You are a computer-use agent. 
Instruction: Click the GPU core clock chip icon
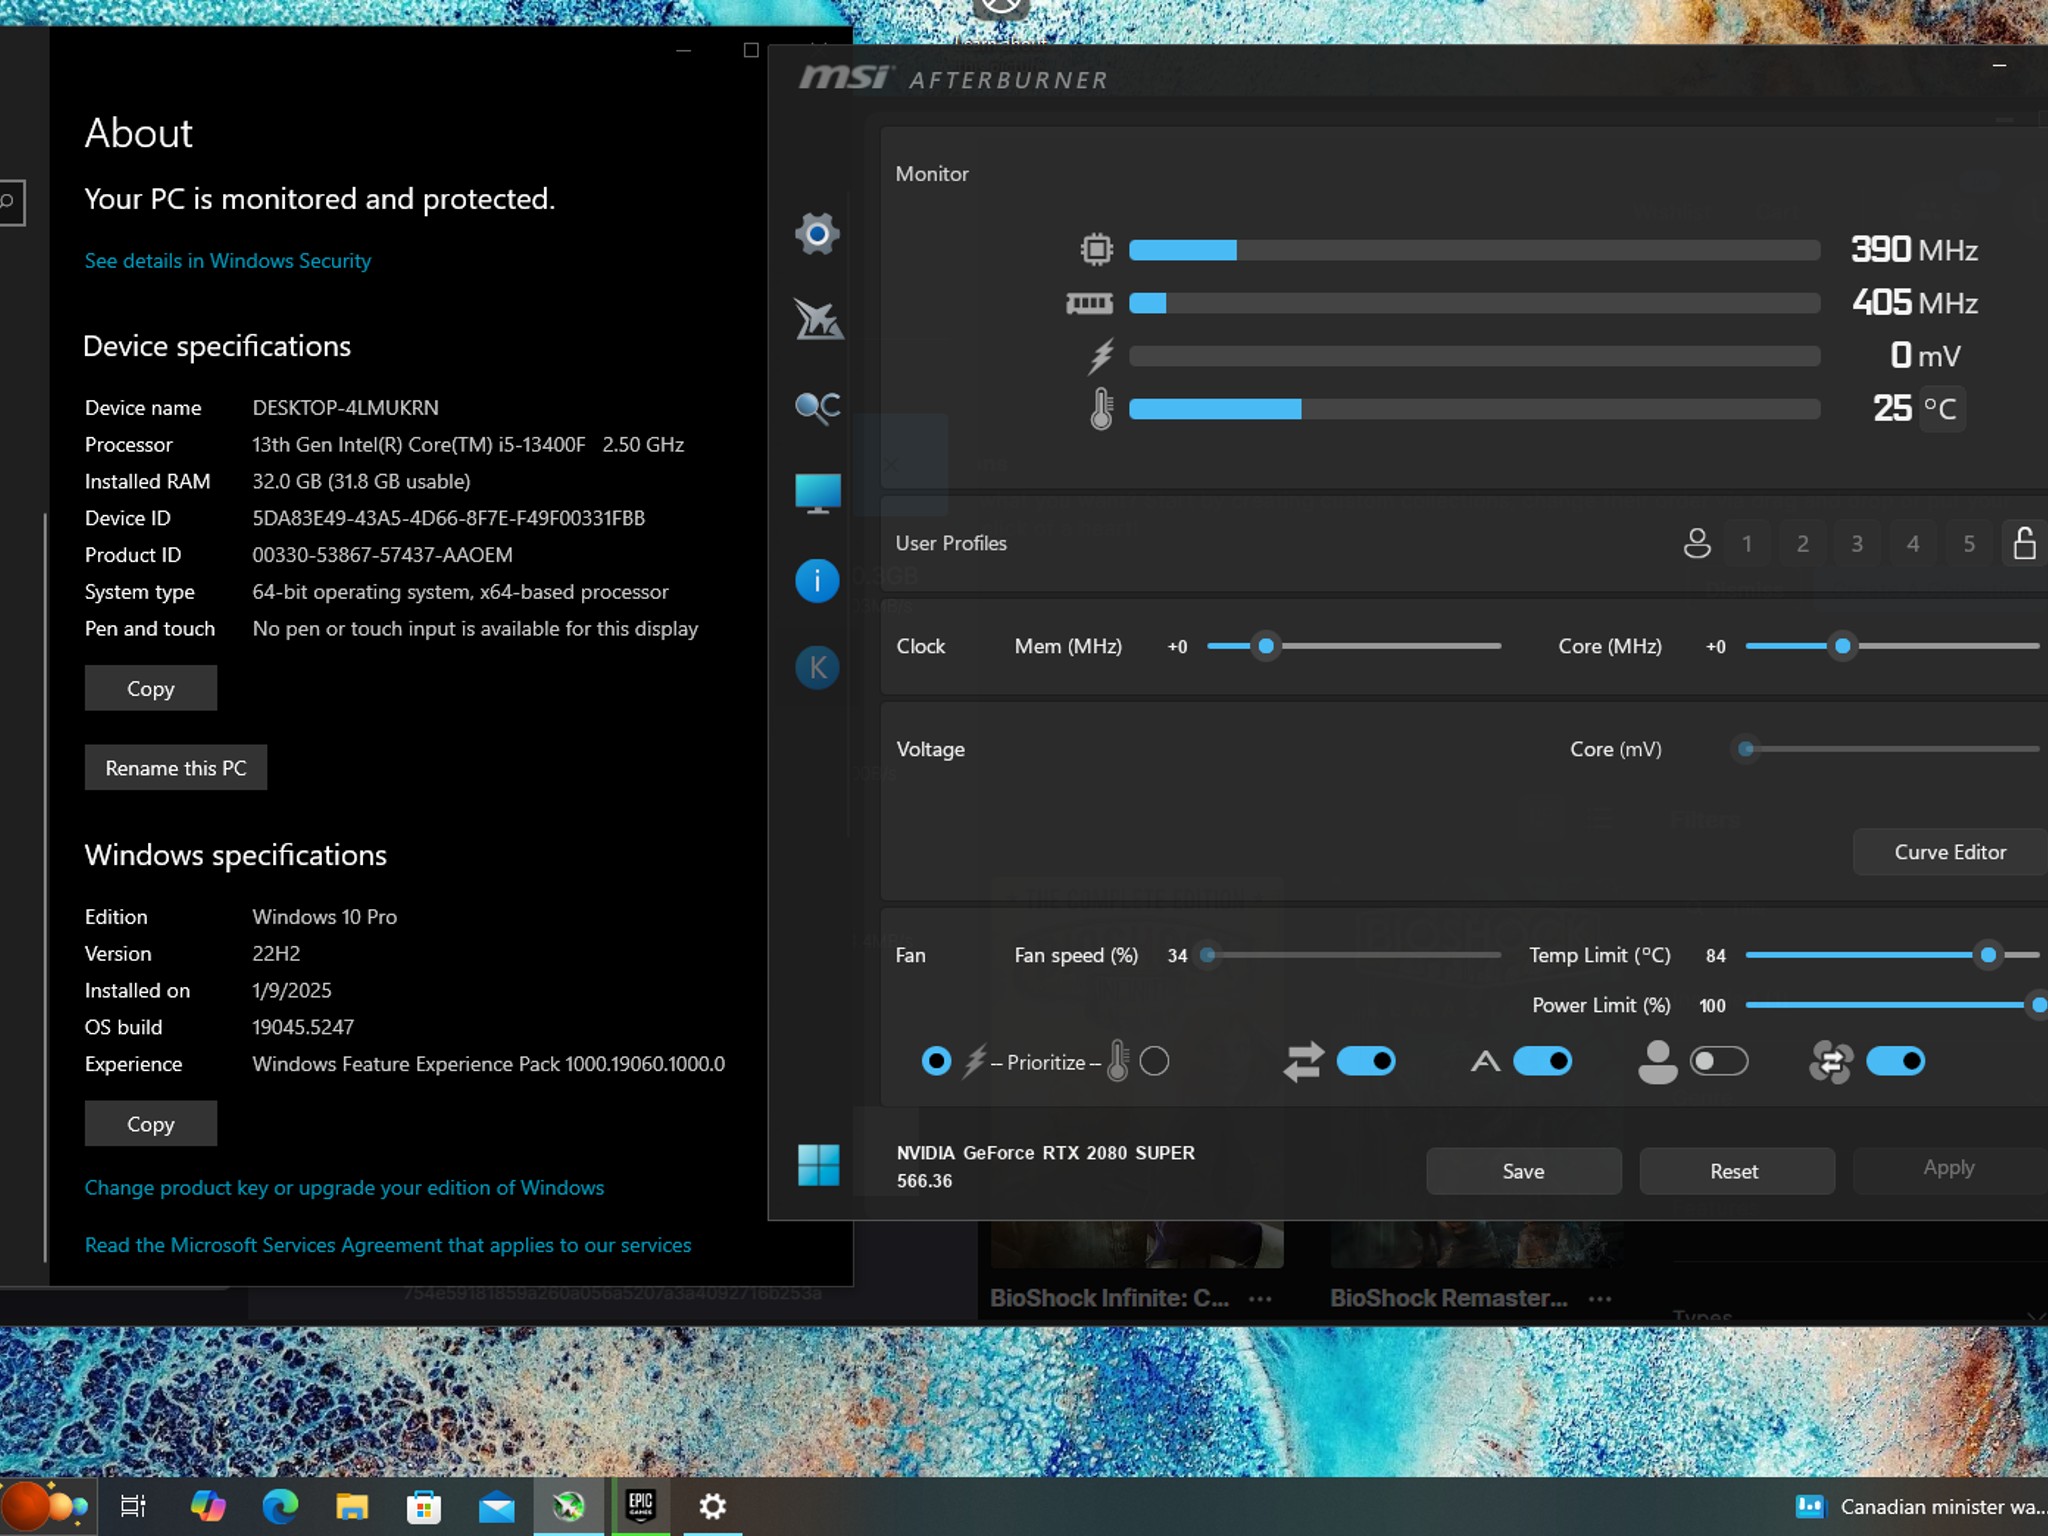1097,249
